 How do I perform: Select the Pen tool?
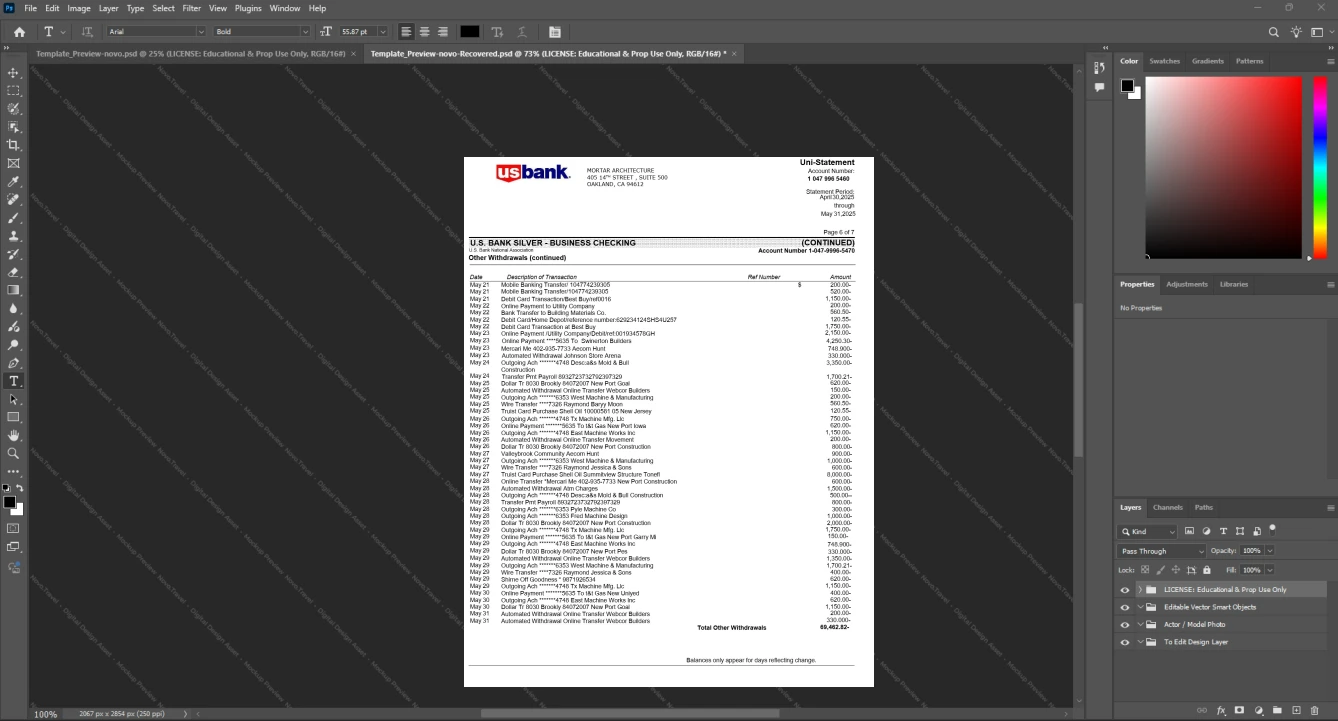14,363
